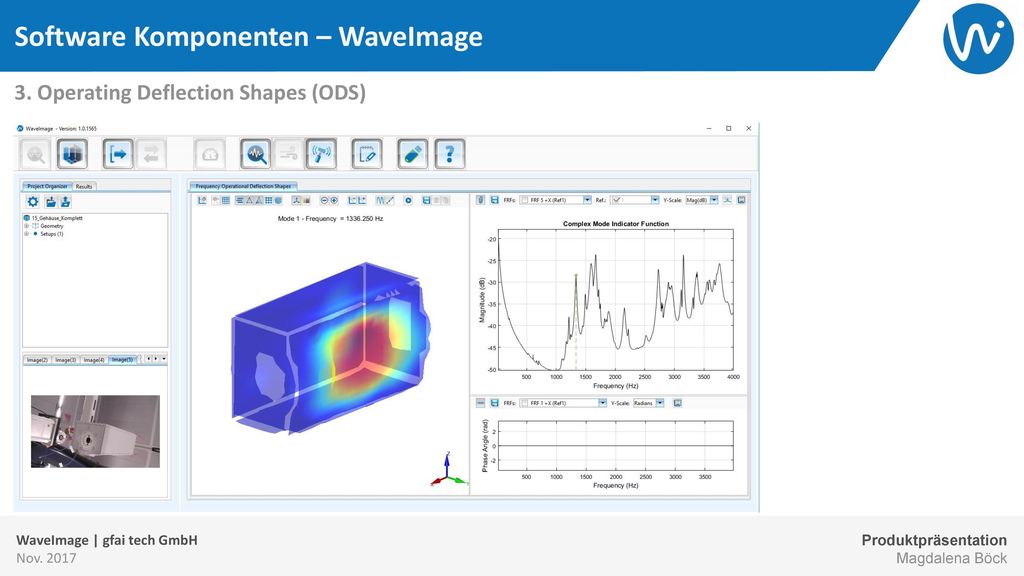Click the greyed-out wind flow toolbar button
The width and height of the screenshot is (1024, 576).
(288, 154)
